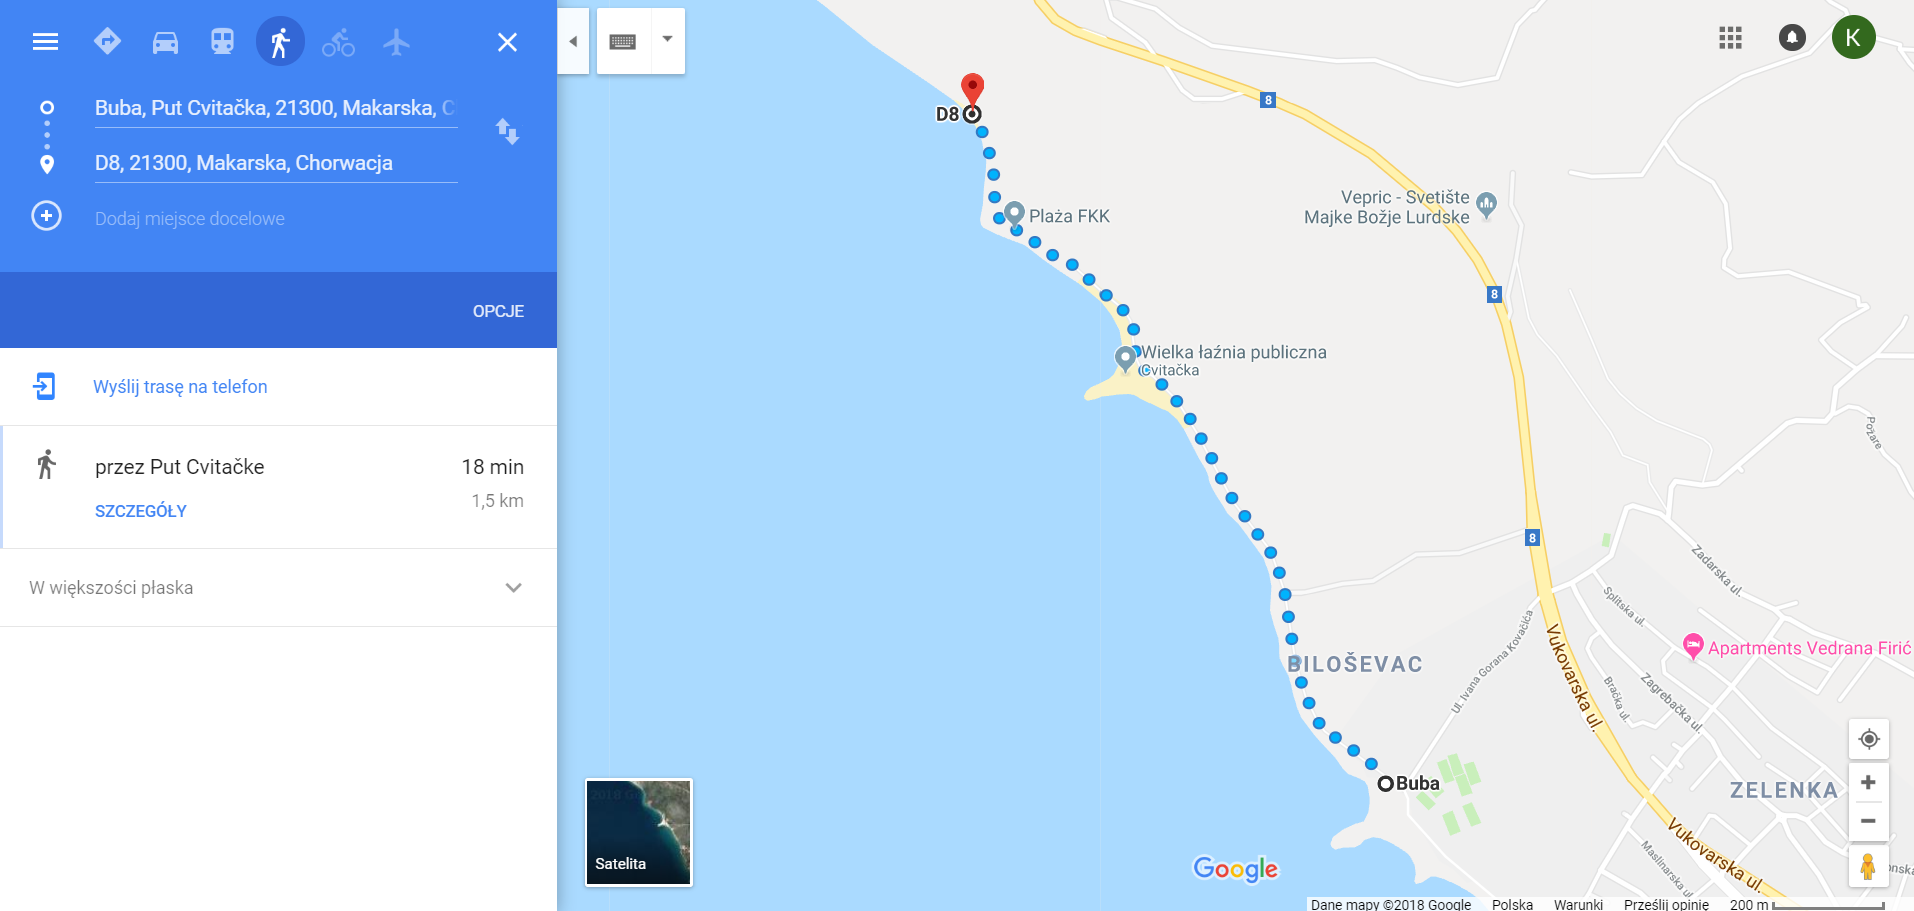Select the flight travel mode icon
The image size is (1914, 911).
point(396,42)
